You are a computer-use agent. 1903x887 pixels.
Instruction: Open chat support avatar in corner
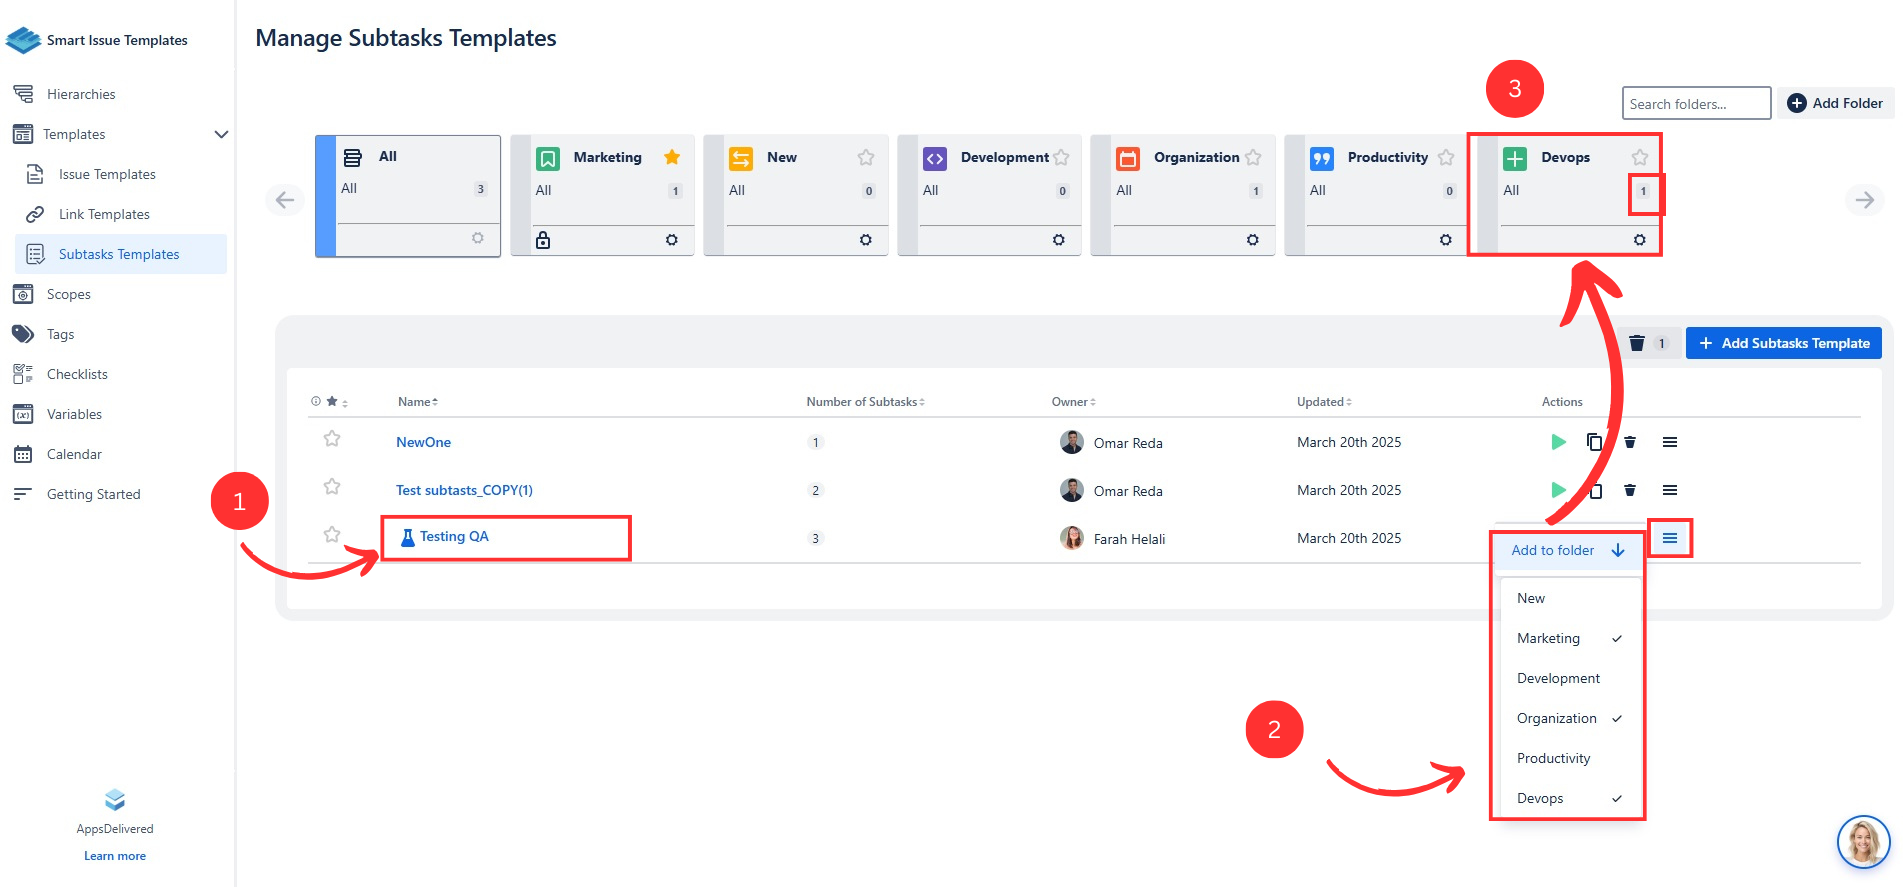pos(1863,841)
